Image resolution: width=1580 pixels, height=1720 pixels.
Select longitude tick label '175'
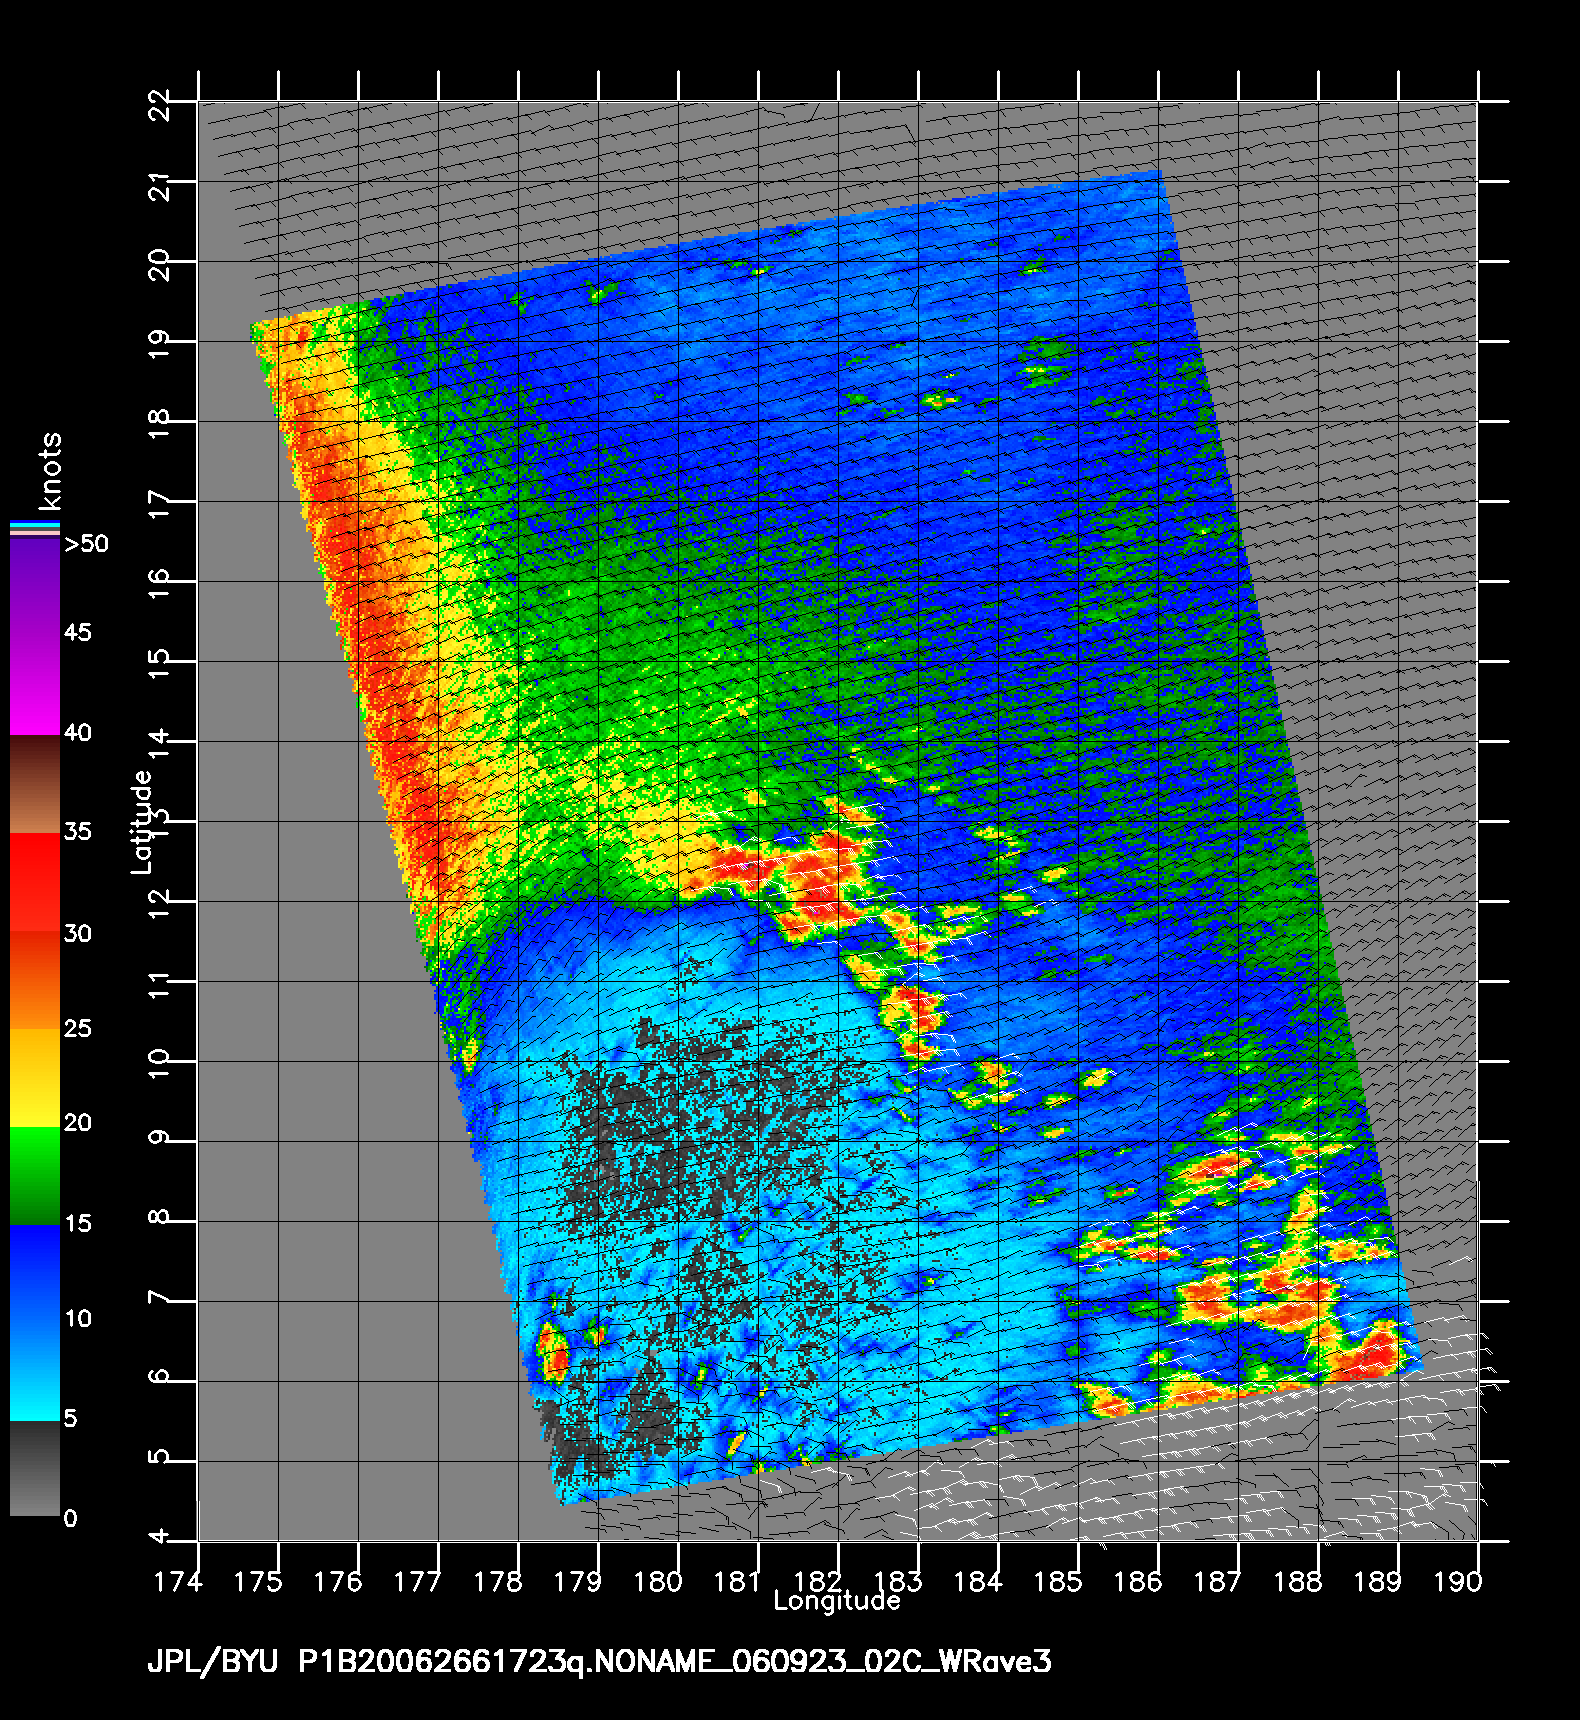tap(258, 1581)
